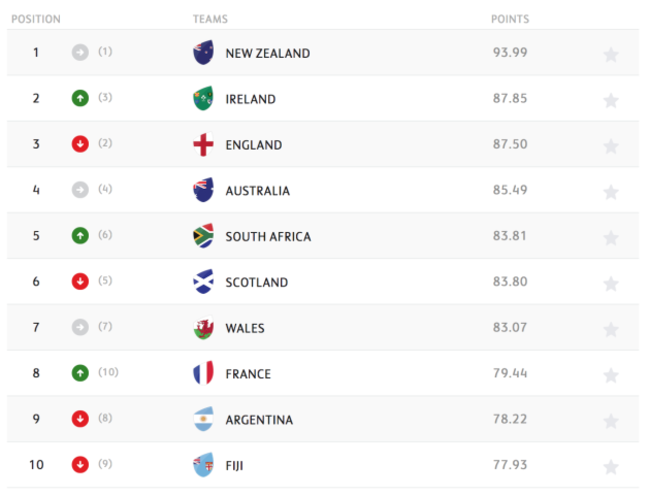Click the TEAMS column header
Image resolution: width=650 pixels, height=496 pixels.
(210, 19)
